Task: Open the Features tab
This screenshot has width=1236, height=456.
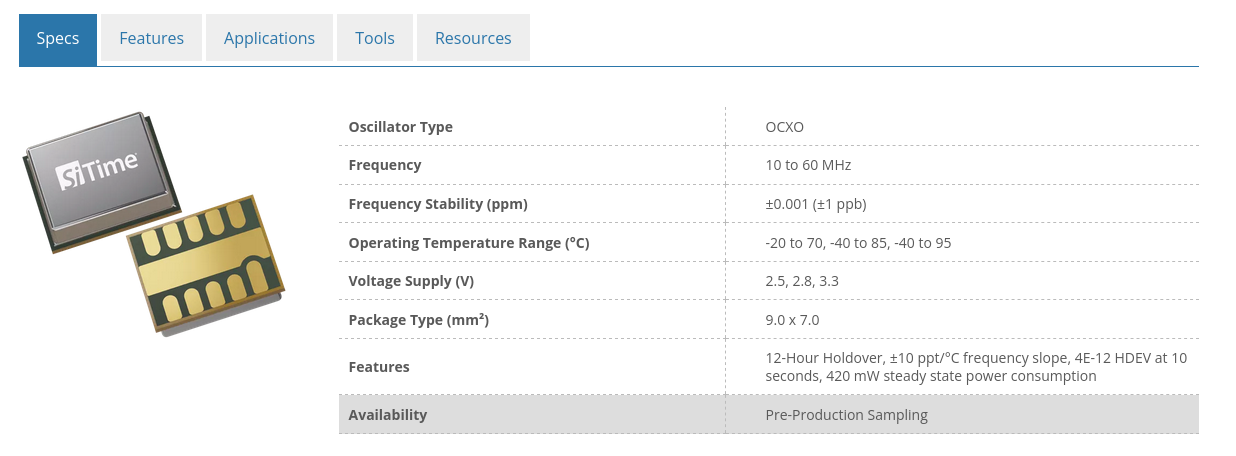Action: pyautogui.click(x=151, y=39)
